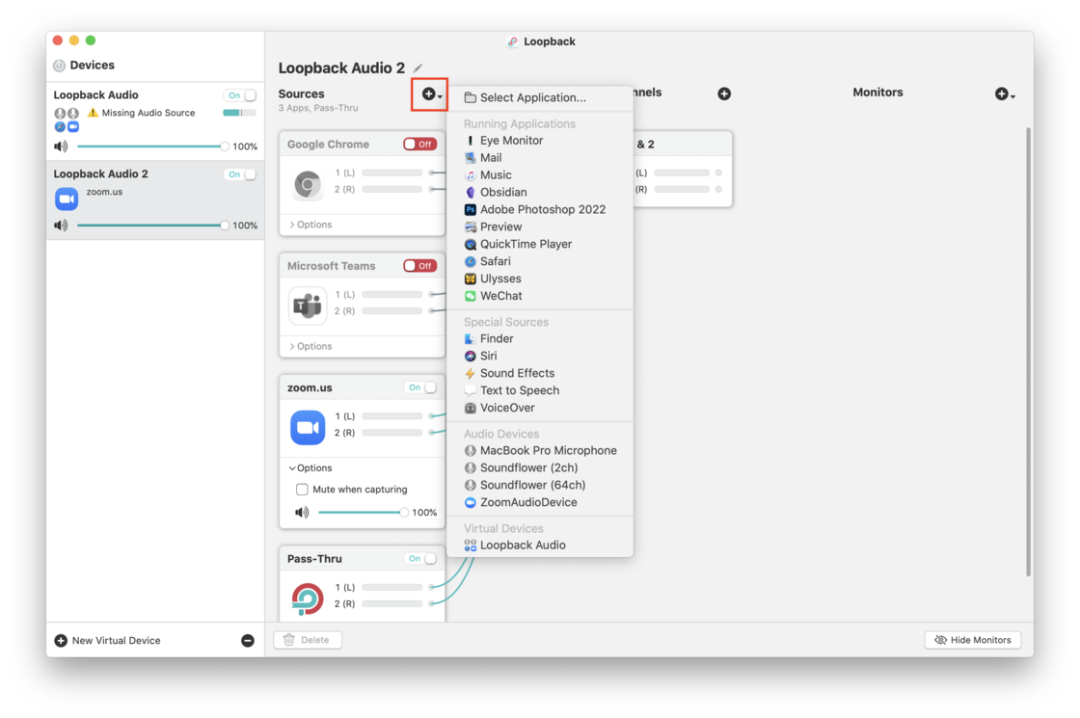Click the Missing Audio Source warning icon
The width and height of the screenshot is (1080, 718).
(x=93, y=112)
